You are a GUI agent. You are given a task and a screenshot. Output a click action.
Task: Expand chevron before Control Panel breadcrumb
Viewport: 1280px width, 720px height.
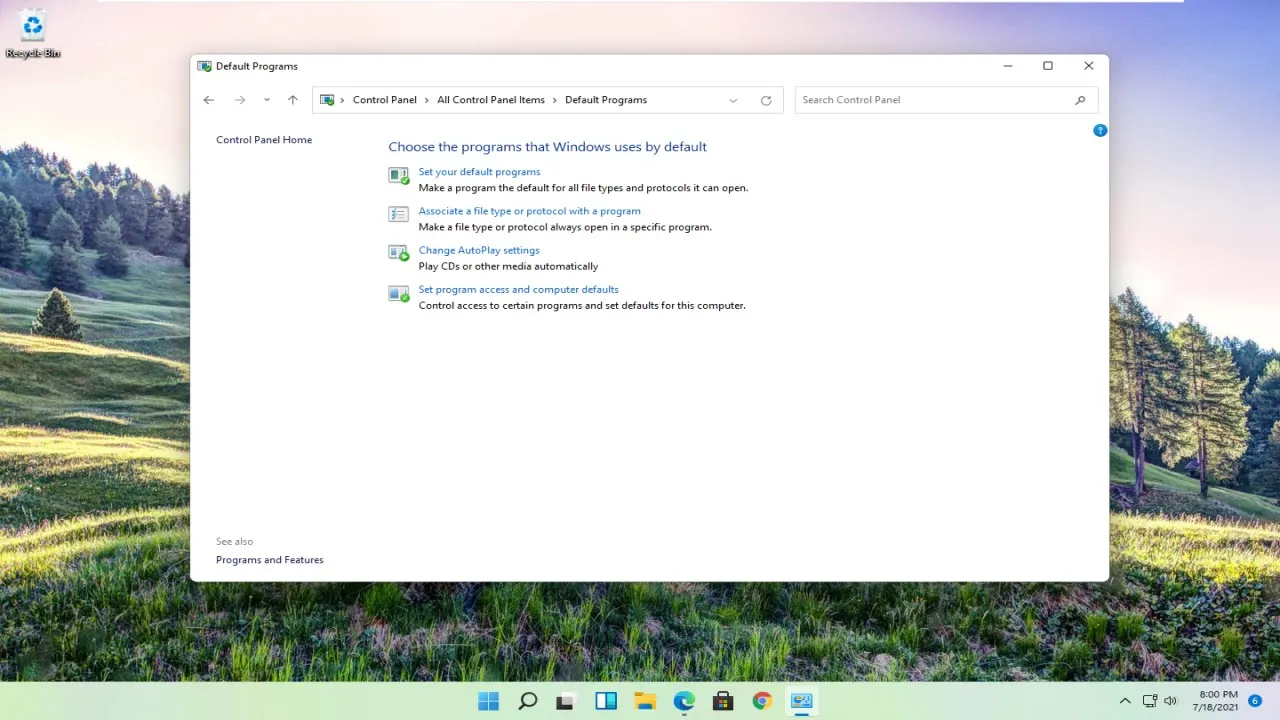(x=342, y=100)
